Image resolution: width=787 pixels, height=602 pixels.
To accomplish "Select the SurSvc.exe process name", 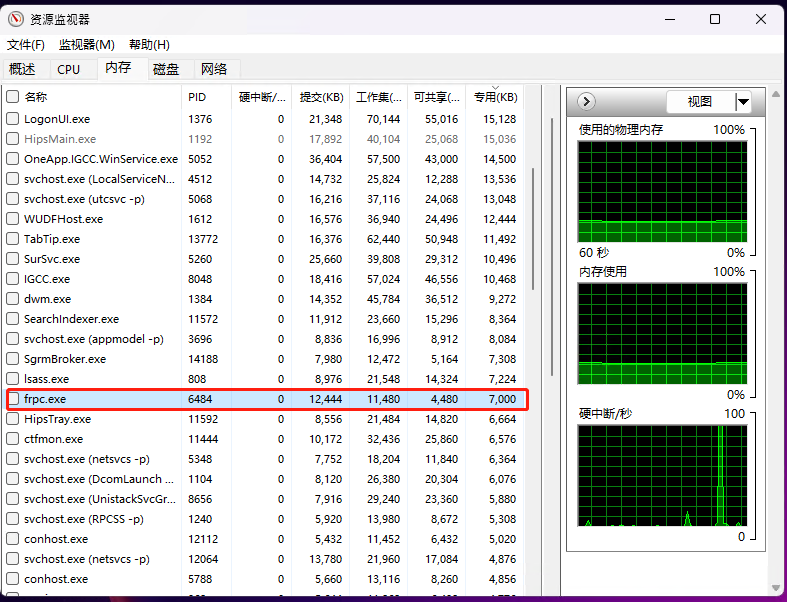I will [x=52, y=259].
